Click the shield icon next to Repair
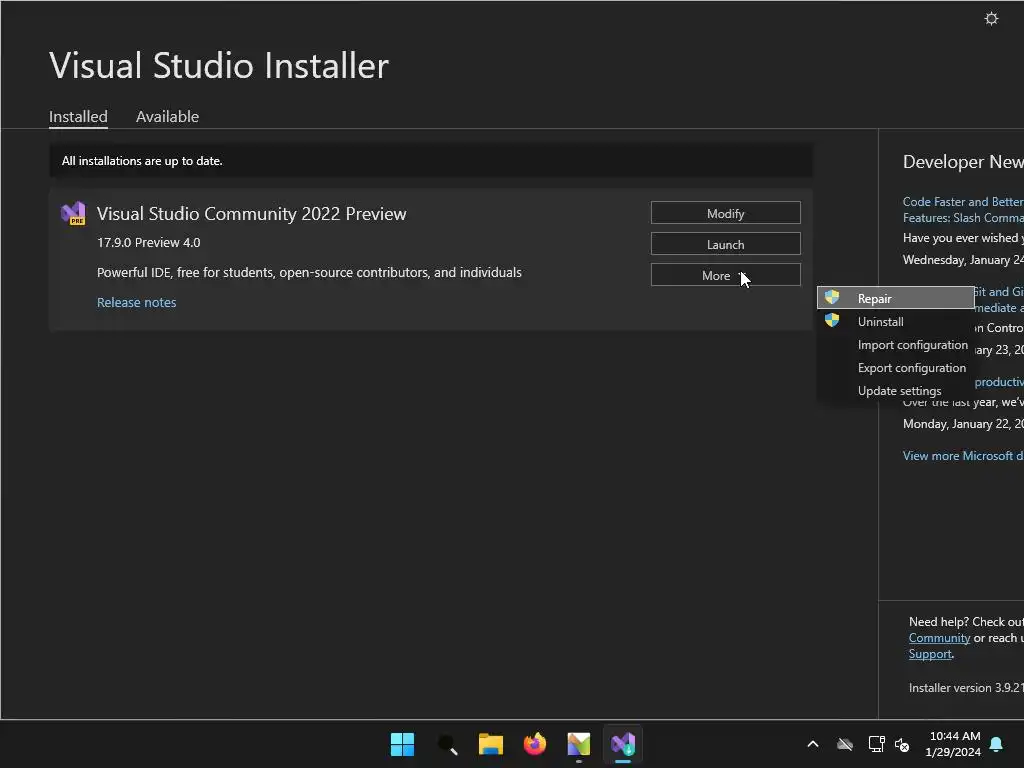 point(831,297)
